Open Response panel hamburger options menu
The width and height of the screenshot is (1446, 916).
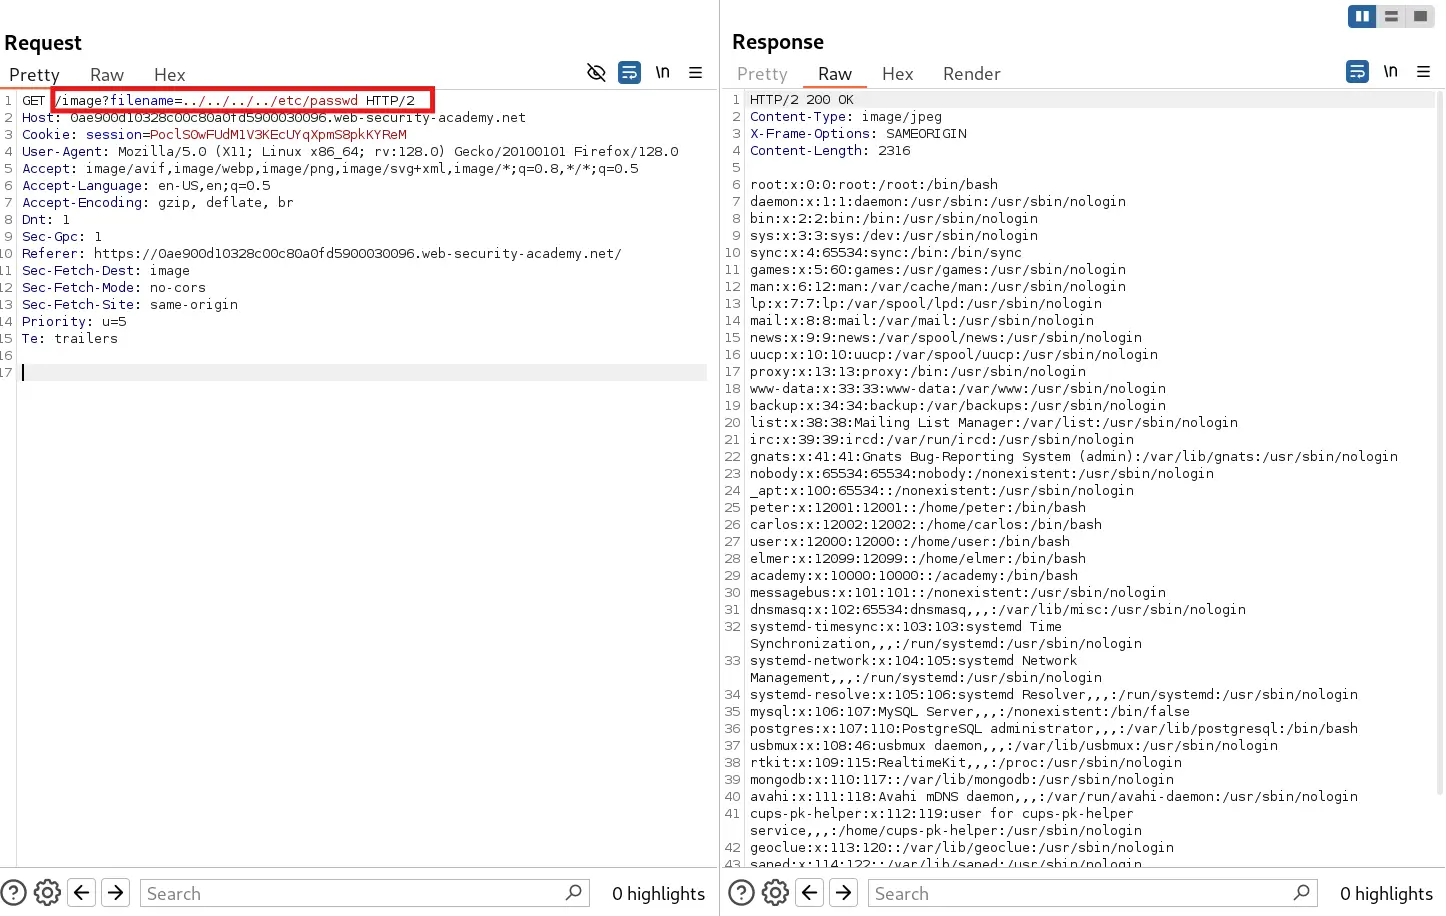click(x=1424, y=71)
